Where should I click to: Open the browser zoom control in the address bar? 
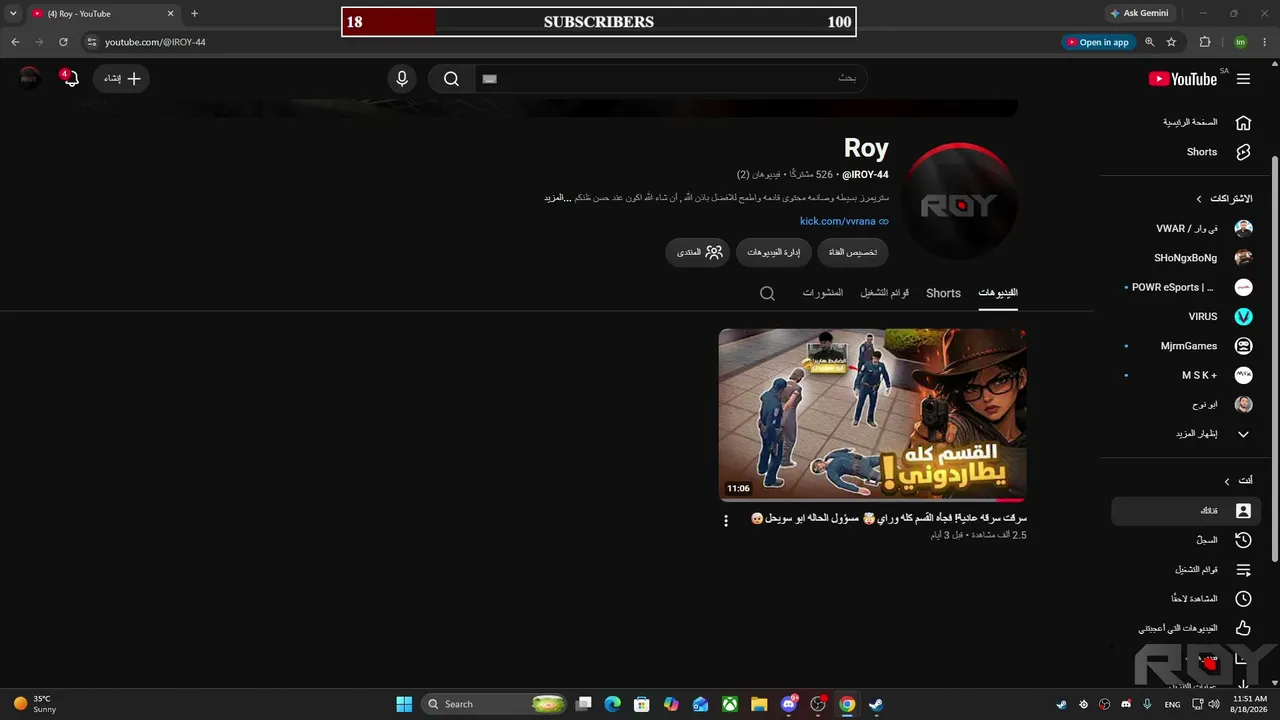point(1150,42)
